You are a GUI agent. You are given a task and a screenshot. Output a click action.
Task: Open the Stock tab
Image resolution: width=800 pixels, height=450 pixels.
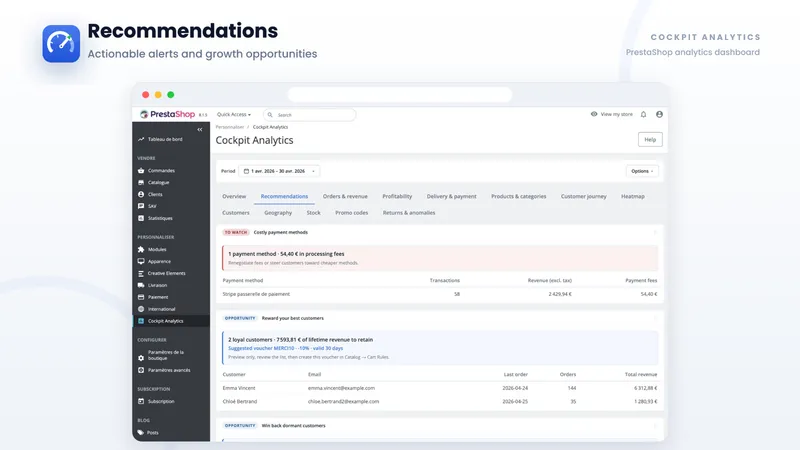point(313,213)
